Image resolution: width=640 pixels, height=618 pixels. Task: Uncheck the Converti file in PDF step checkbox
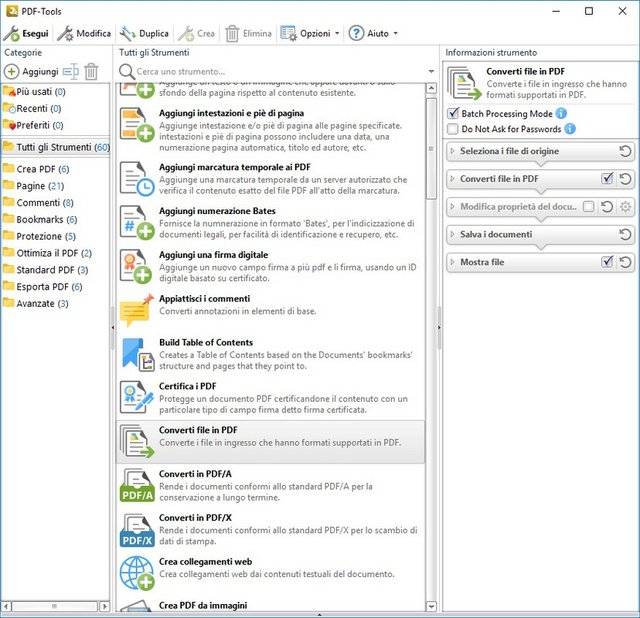[x=607, y=178]
